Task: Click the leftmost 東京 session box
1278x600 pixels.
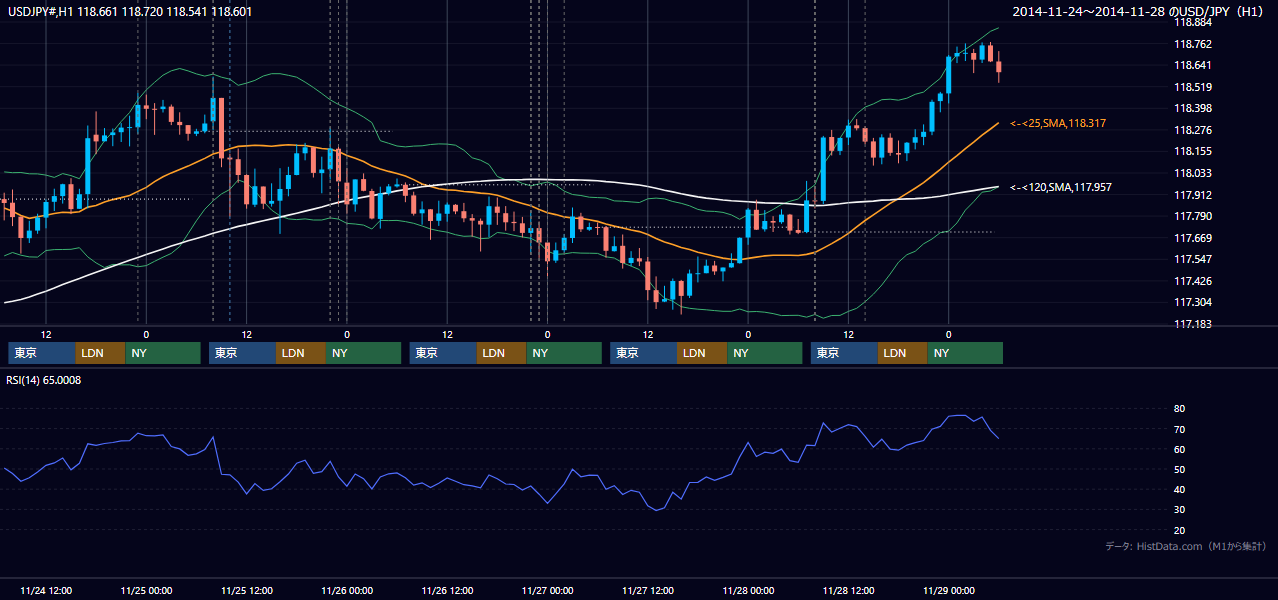Action: coord(42,353)
